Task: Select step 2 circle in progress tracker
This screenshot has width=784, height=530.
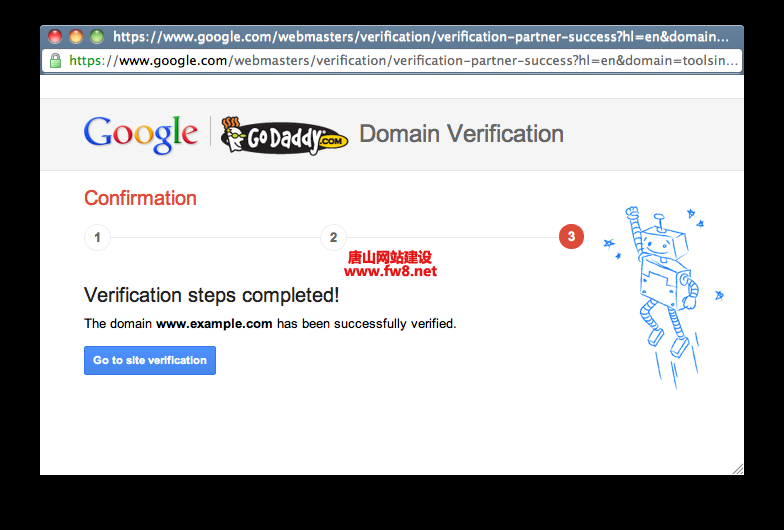Action: pyautogui.click(x=333, y=237)
